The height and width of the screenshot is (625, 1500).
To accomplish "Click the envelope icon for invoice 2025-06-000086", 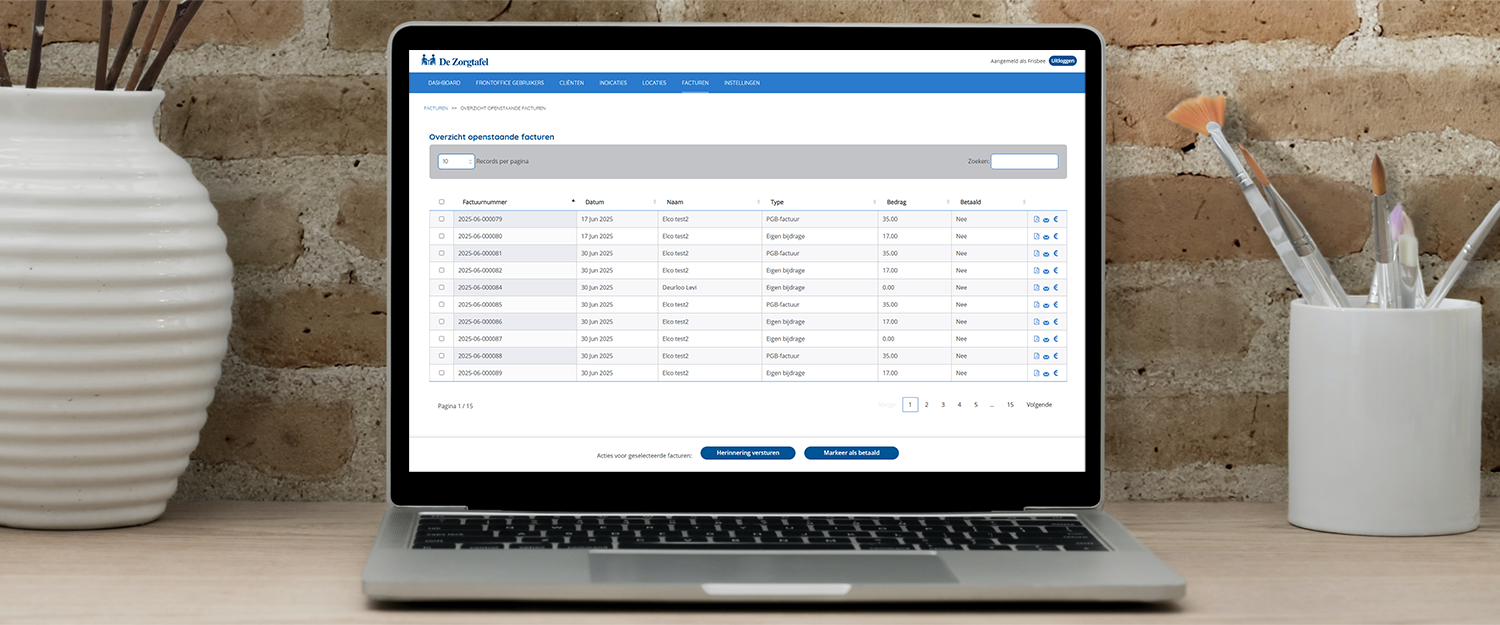I will tap(1046, 322).
